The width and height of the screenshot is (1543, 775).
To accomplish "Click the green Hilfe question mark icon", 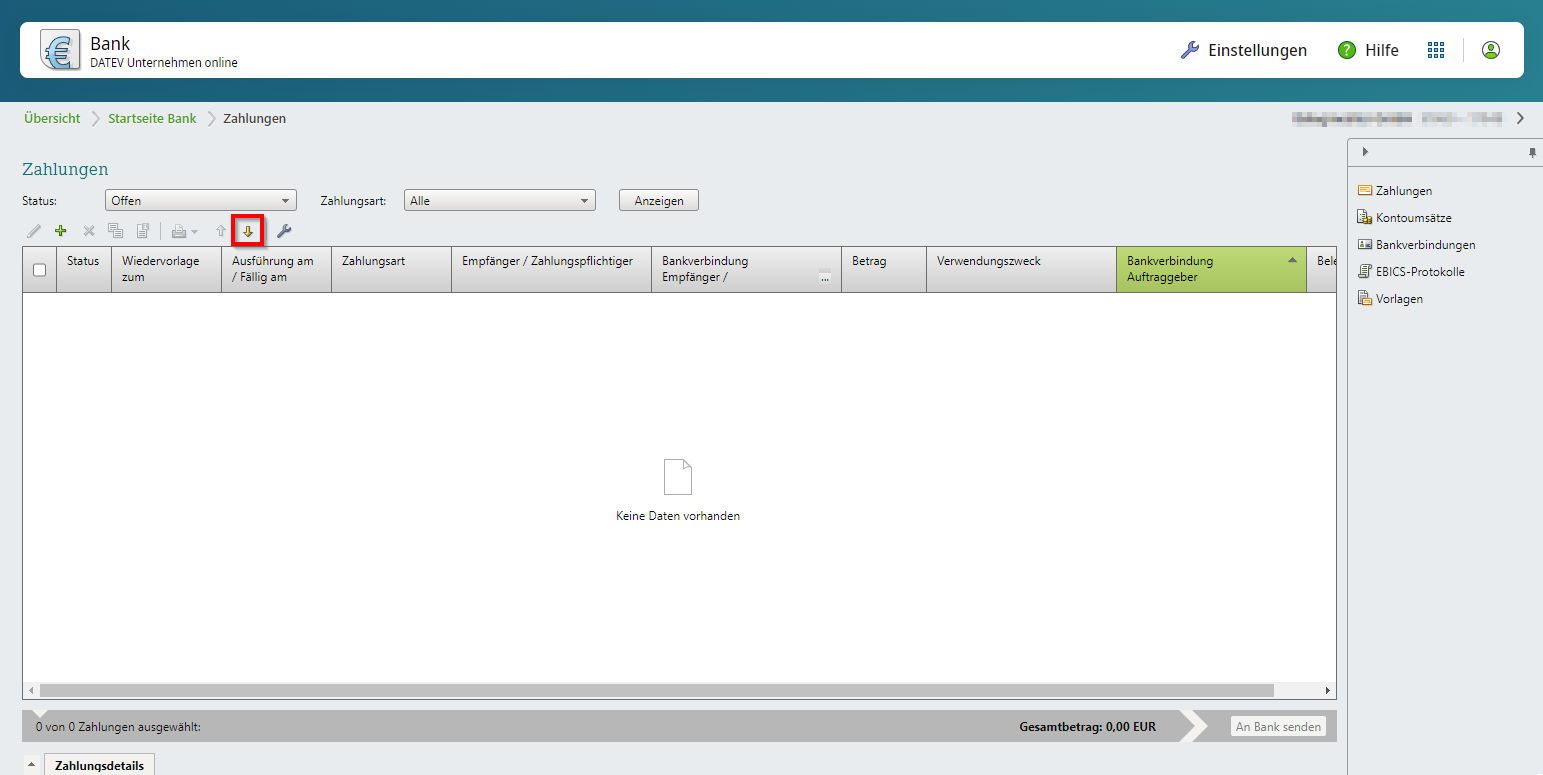I will [x=1347, y=50].
